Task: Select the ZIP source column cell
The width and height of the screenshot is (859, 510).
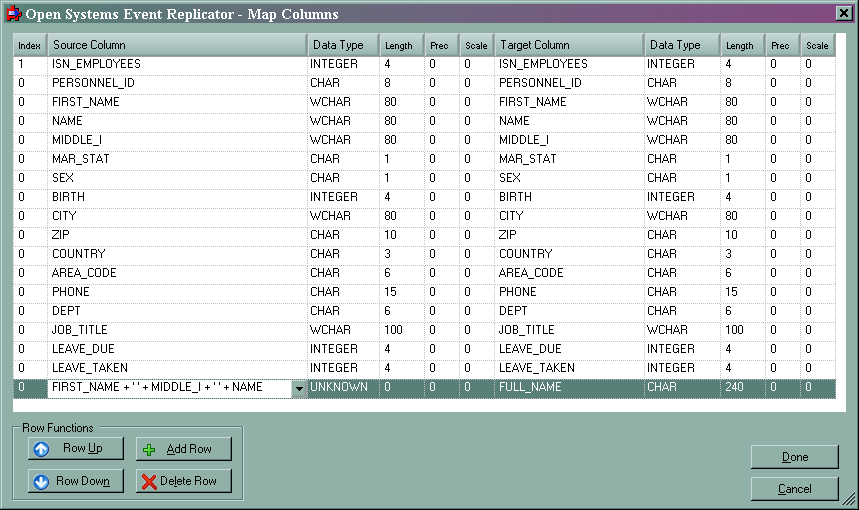Action: point(177,235)
